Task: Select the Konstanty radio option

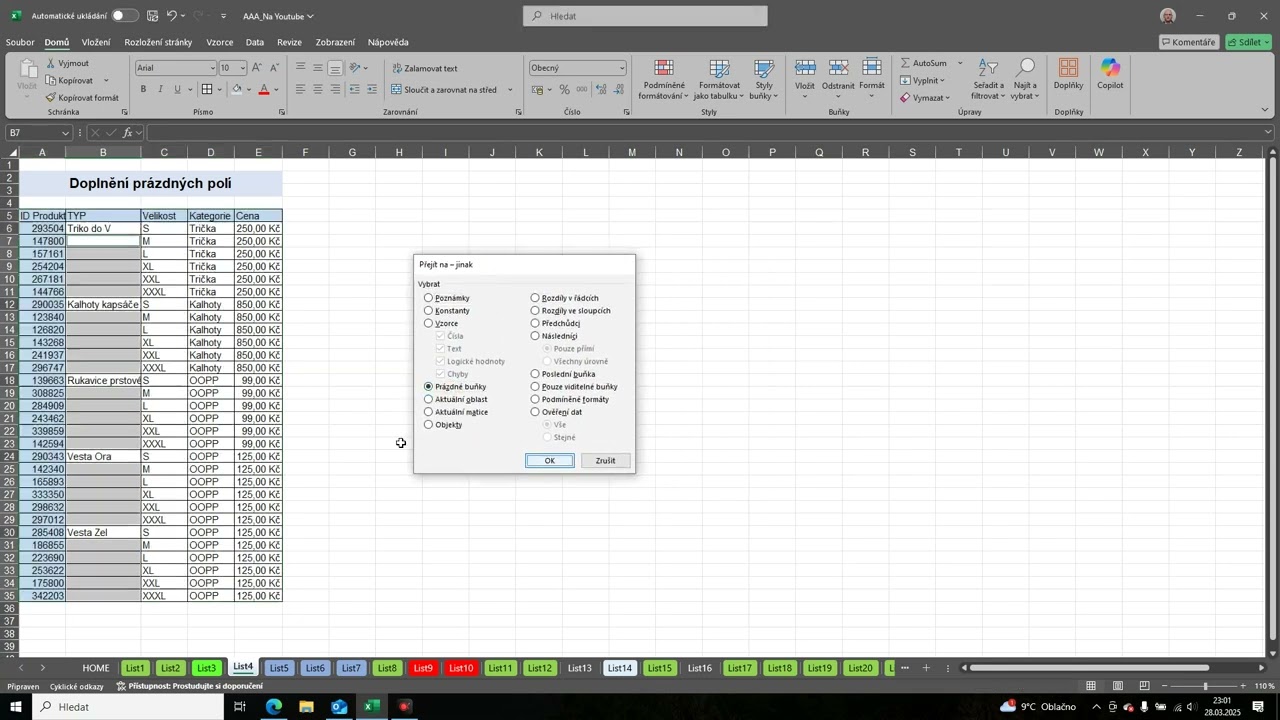Action: pos(429,311)
